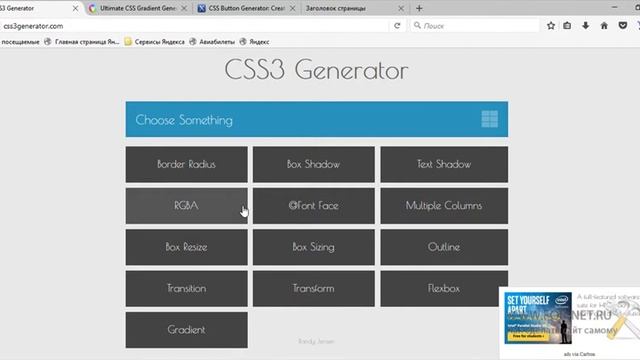Click the Pocket save icon

(622, 26)
